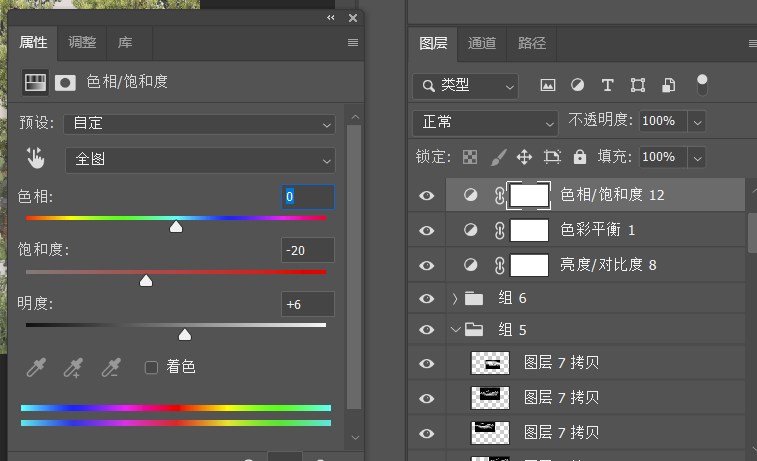Lock all padlock icon

(x=580, y=157)
